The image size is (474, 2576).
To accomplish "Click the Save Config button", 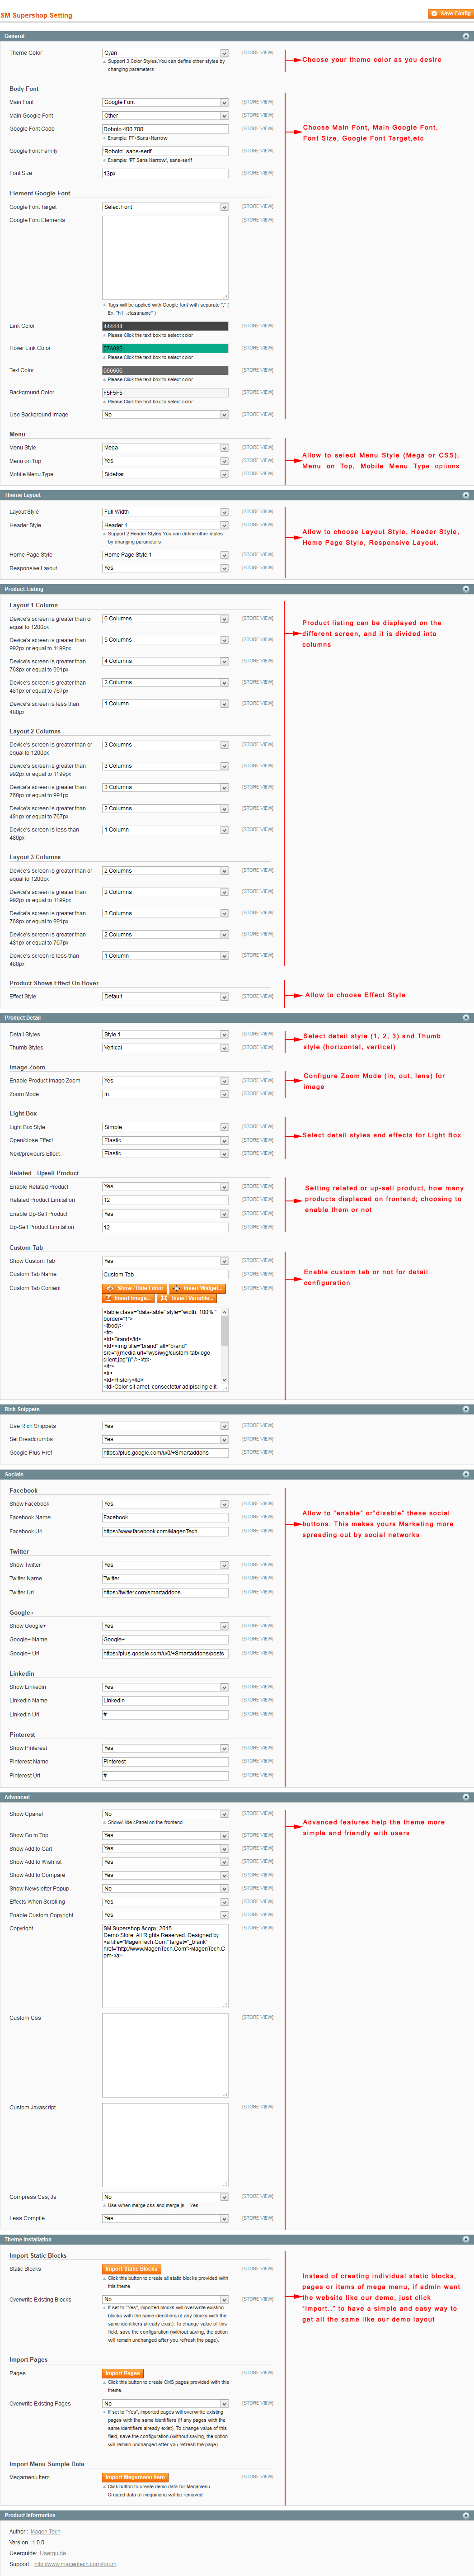I will coord(450,14).
